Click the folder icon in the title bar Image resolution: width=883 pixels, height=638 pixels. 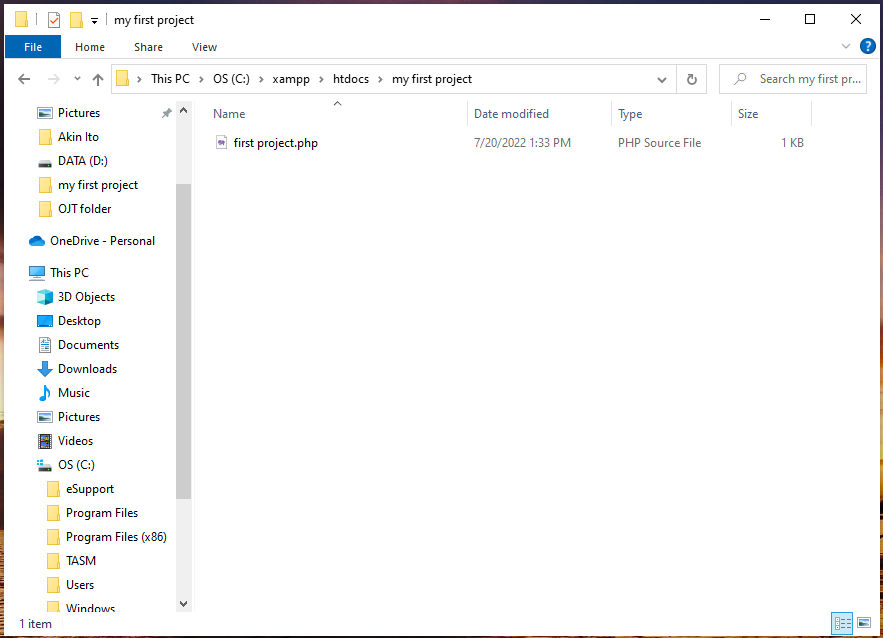[21, 20]
